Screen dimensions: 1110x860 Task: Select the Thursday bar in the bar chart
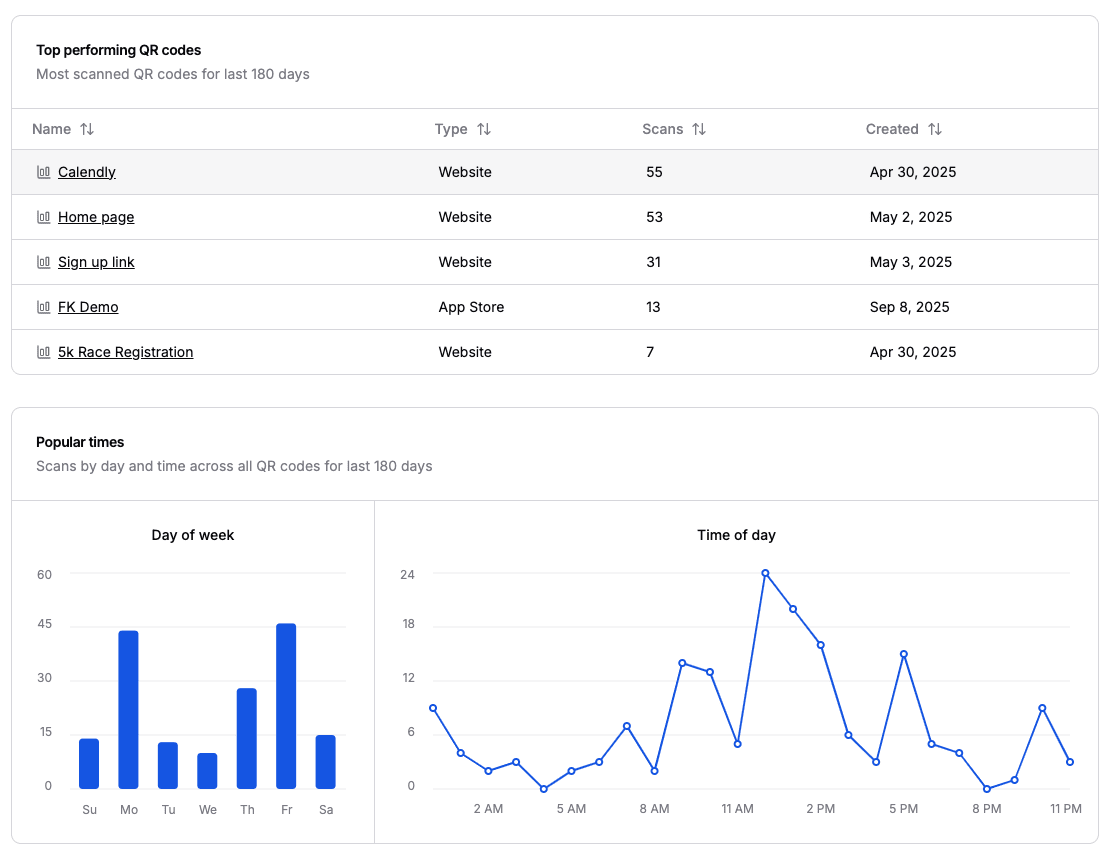click(247, 738)
